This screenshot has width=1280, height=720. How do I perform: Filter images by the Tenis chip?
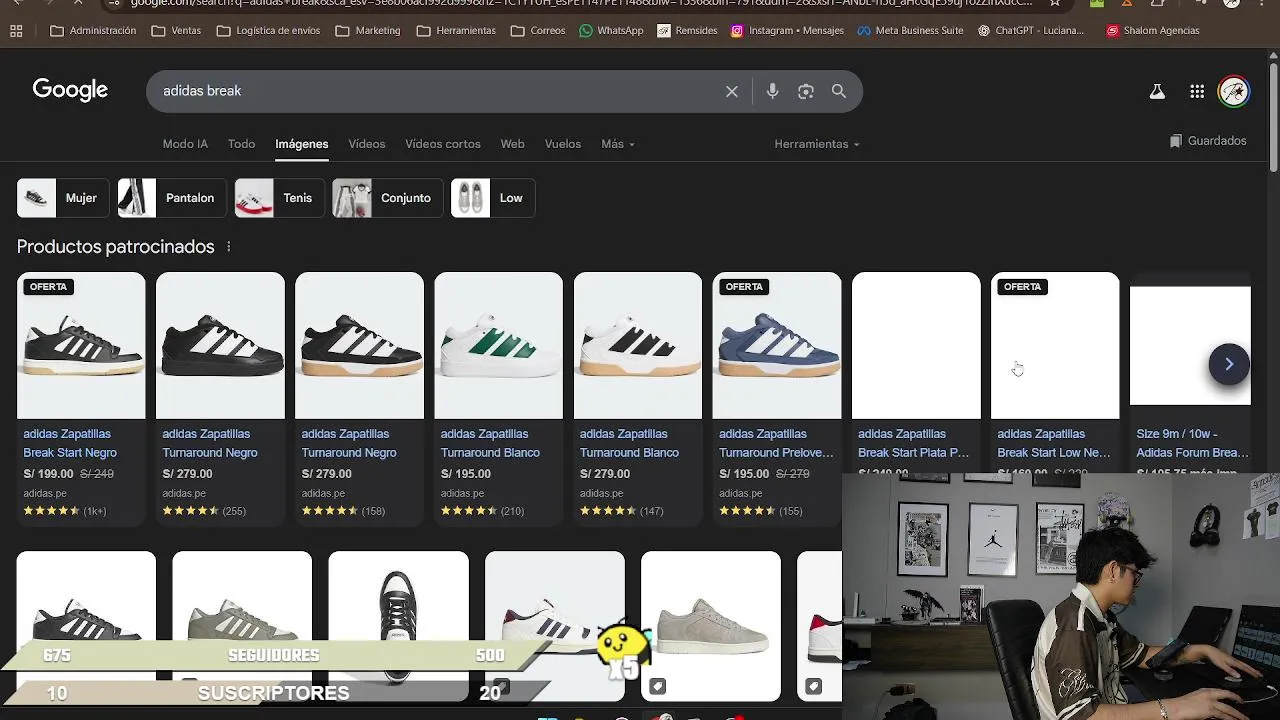point(279,198)
